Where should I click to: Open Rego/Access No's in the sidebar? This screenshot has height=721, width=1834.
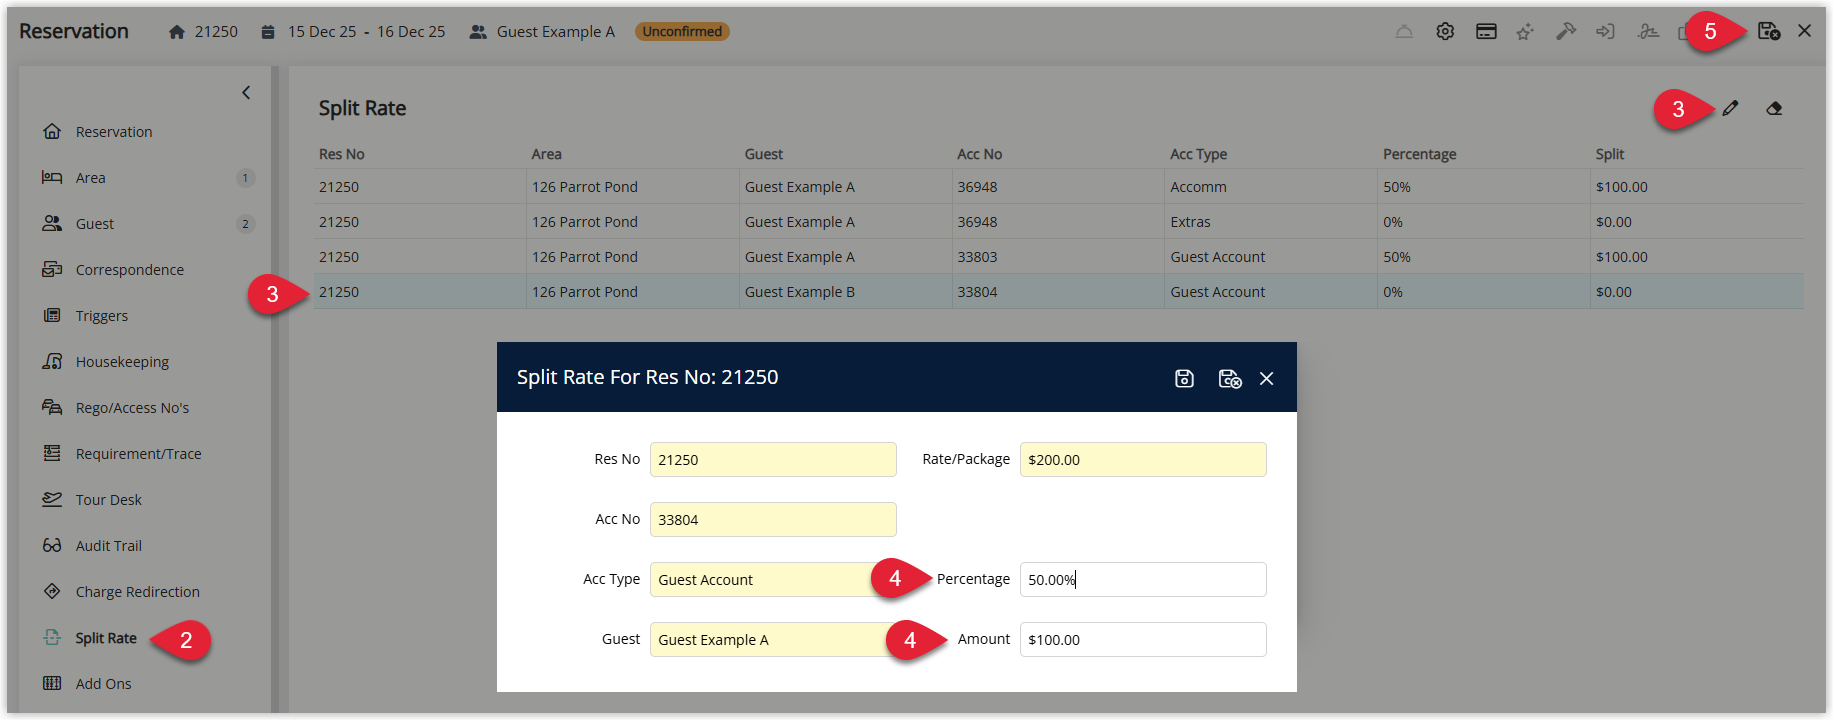[132, 408]
